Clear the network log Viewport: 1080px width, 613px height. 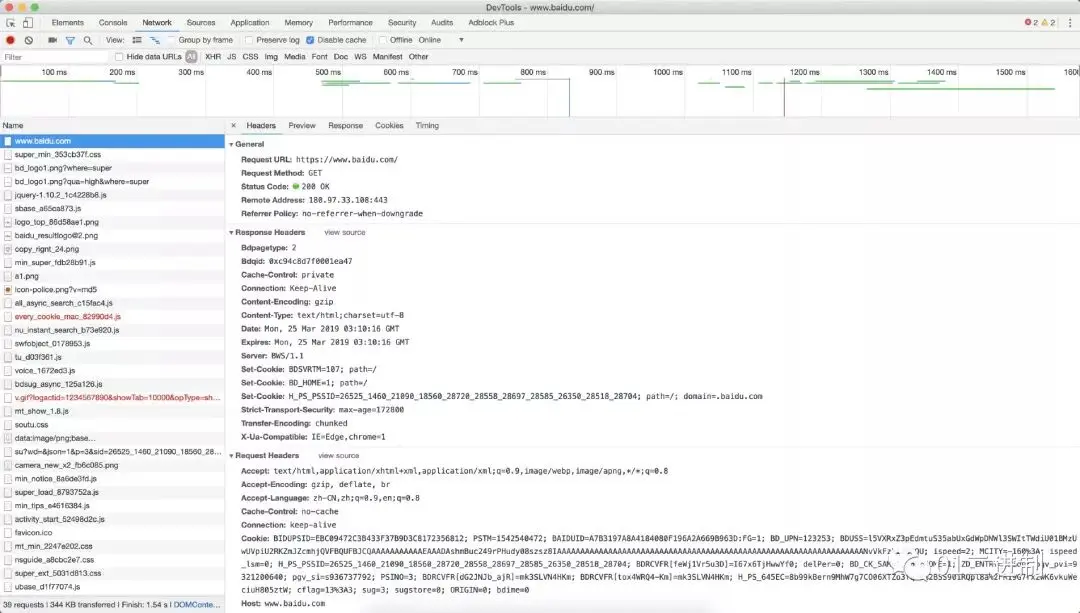[x=28, y=40]
